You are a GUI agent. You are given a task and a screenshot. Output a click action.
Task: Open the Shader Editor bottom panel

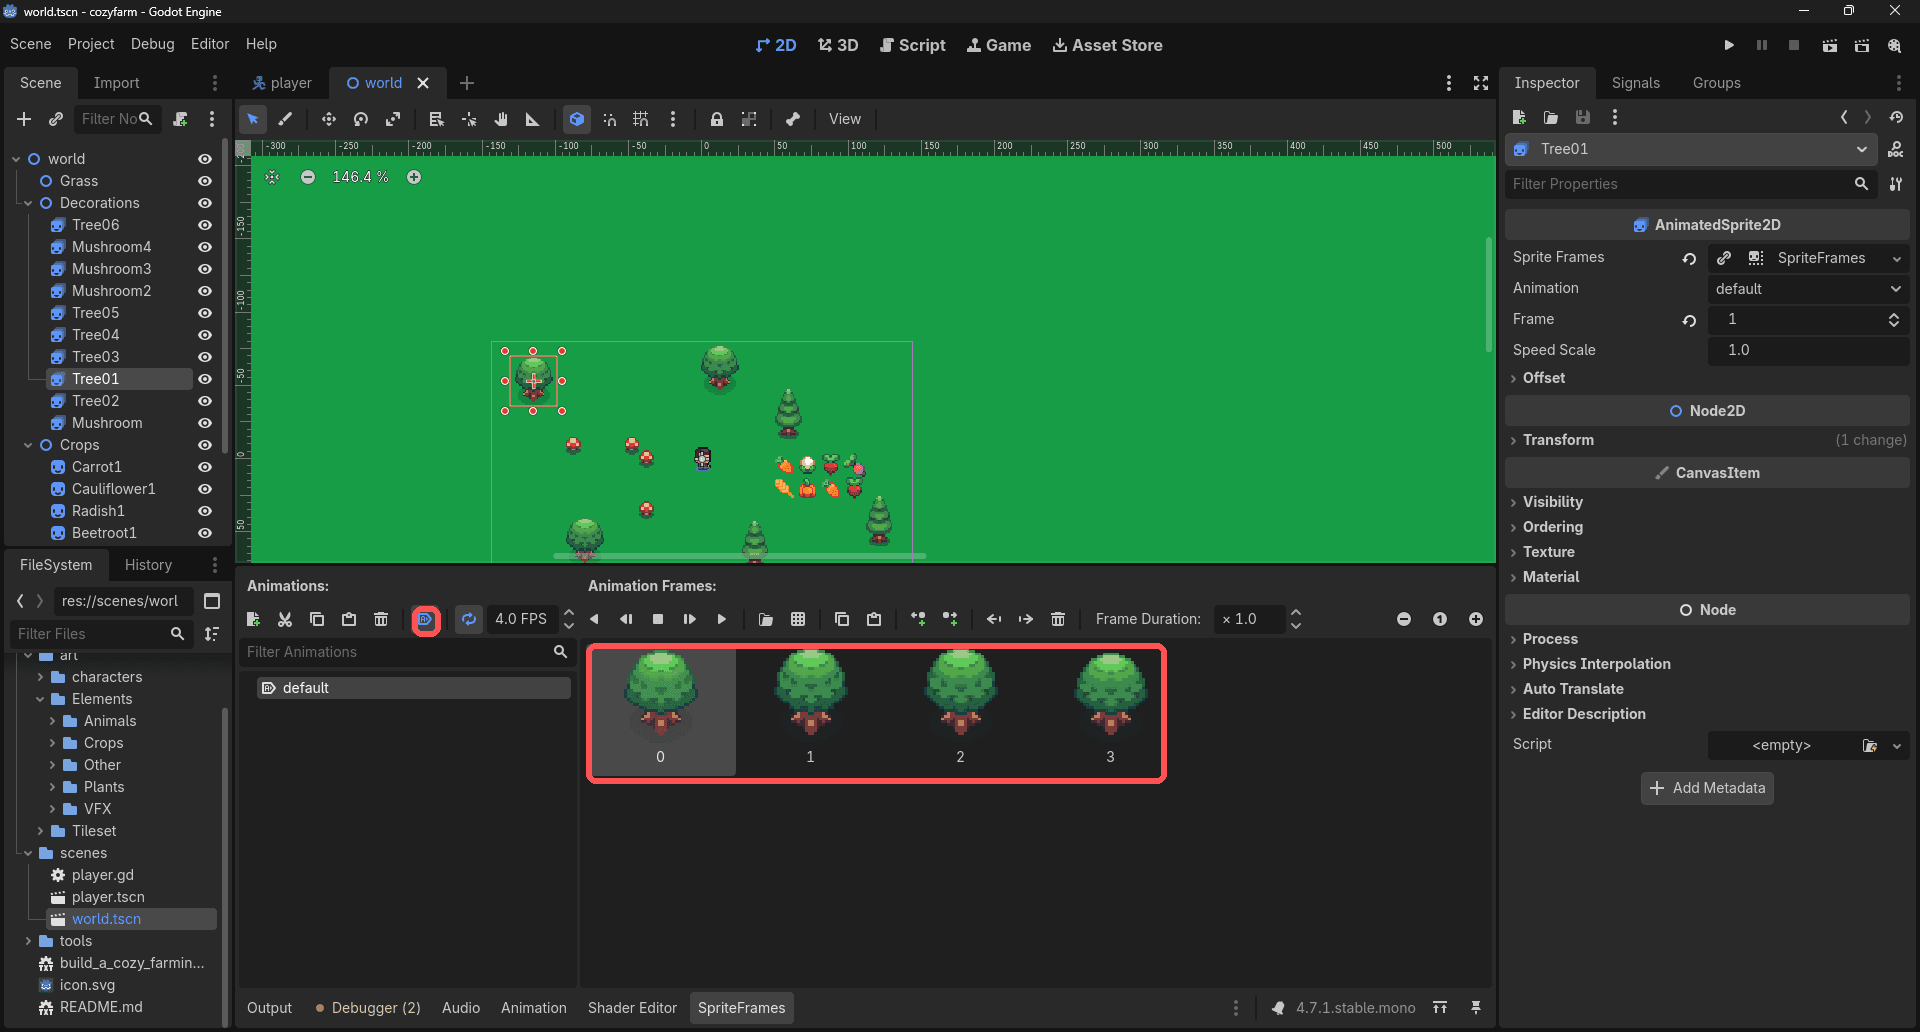coord(632,1008)
